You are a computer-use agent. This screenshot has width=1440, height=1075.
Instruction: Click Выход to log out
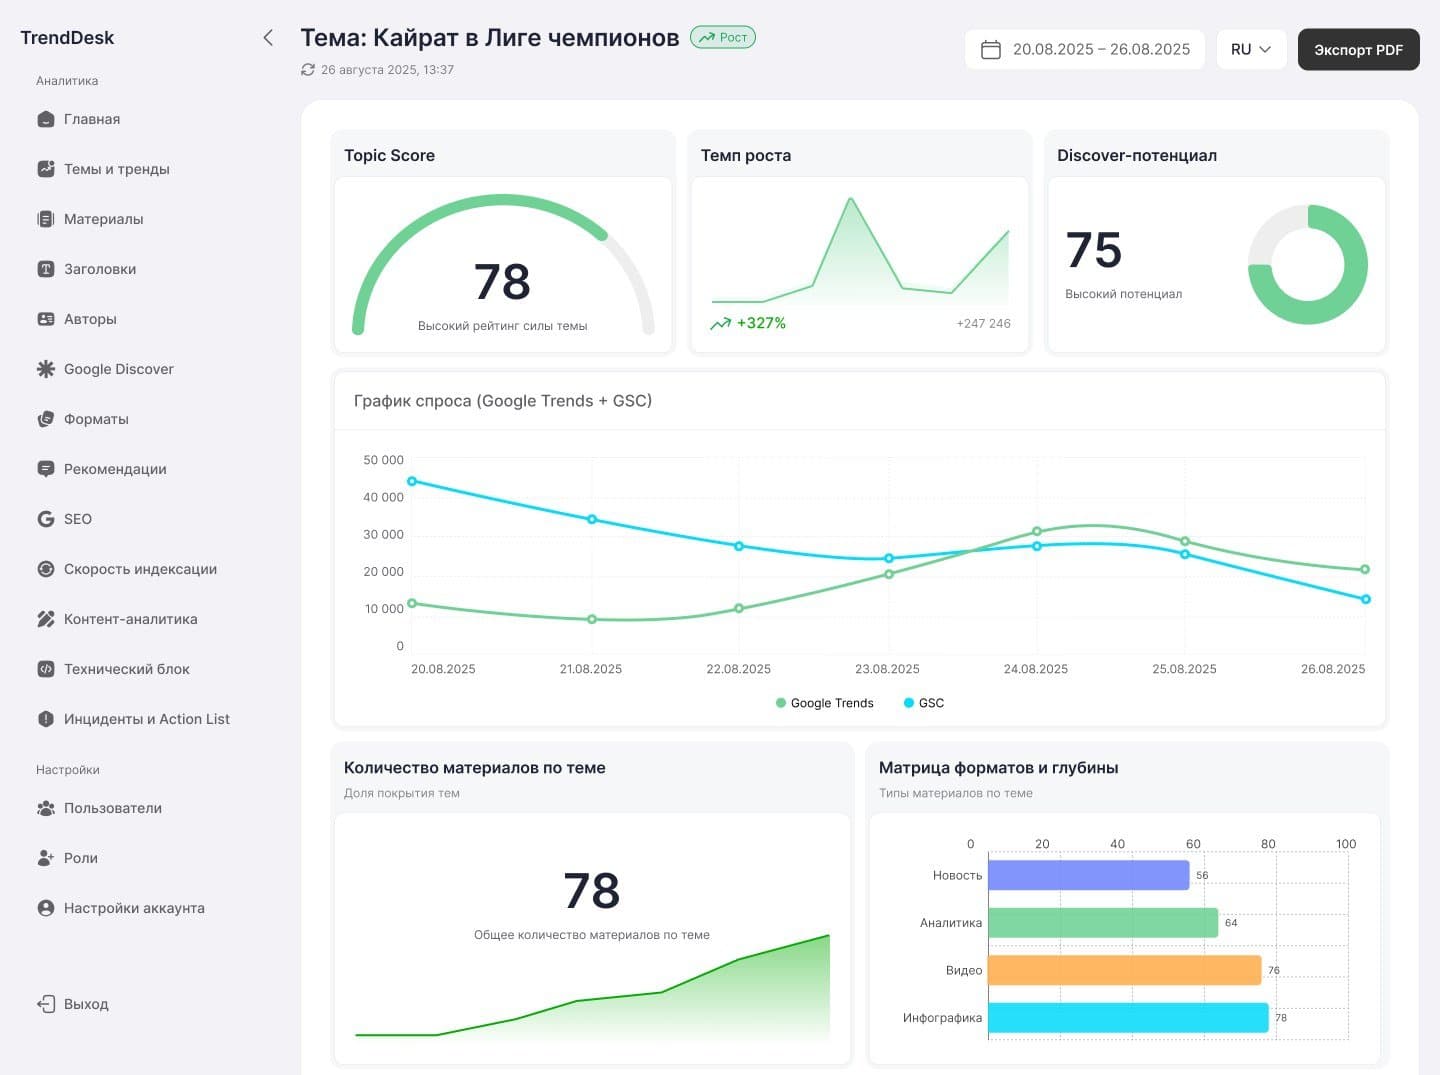(86, 1004)
